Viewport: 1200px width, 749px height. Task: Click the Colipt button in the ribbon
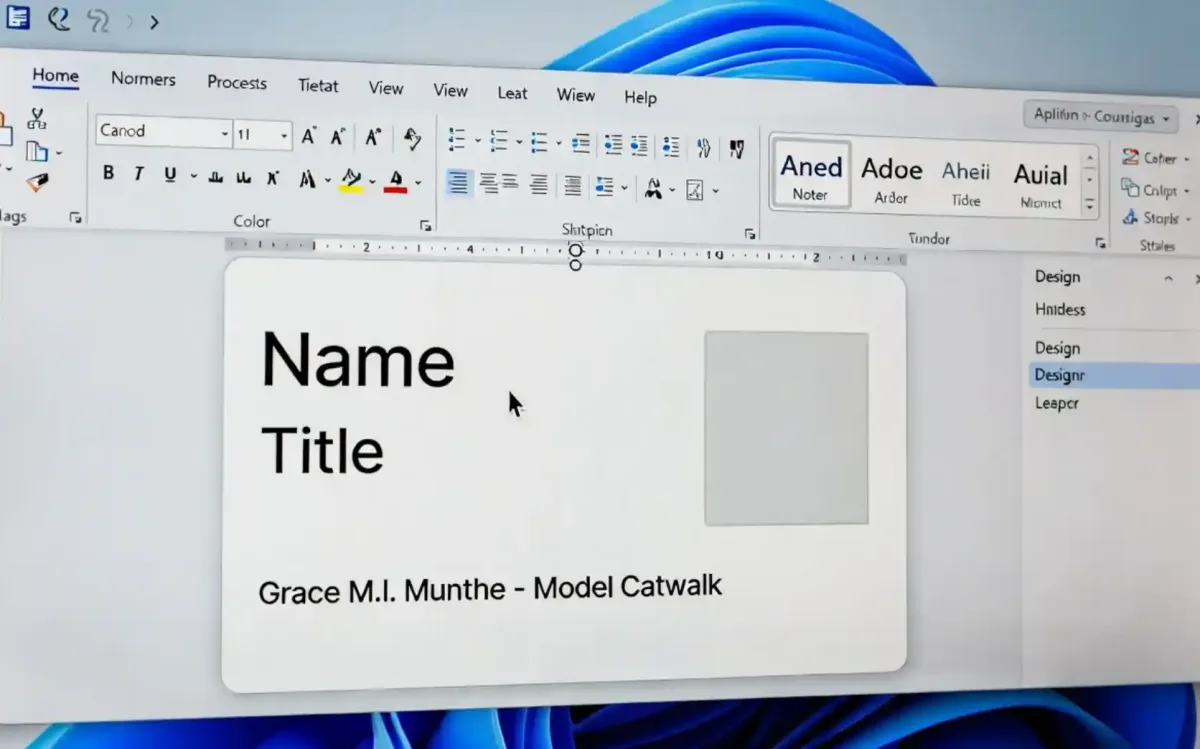[1156, 189]
